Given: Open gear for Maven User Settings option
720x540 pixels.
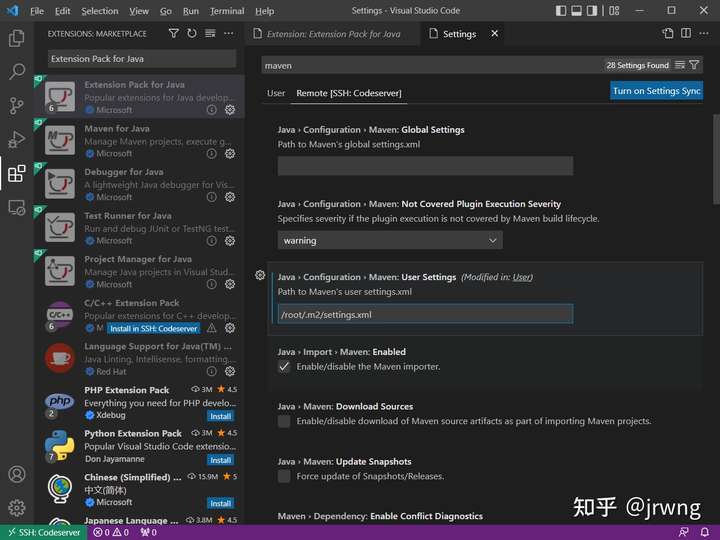Looking at the screenshot, I should (260, 275).
